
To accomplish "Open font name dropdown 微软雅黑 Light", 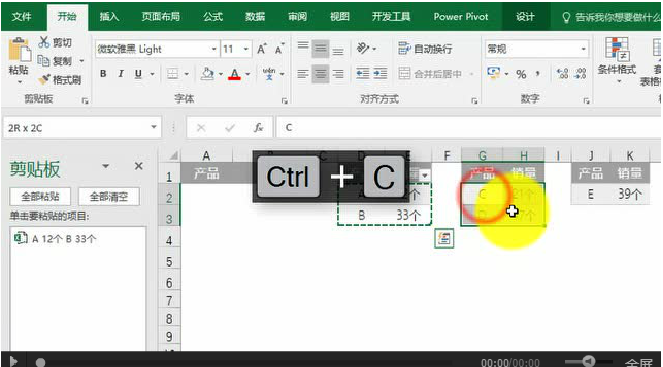I will pos(214,49).
